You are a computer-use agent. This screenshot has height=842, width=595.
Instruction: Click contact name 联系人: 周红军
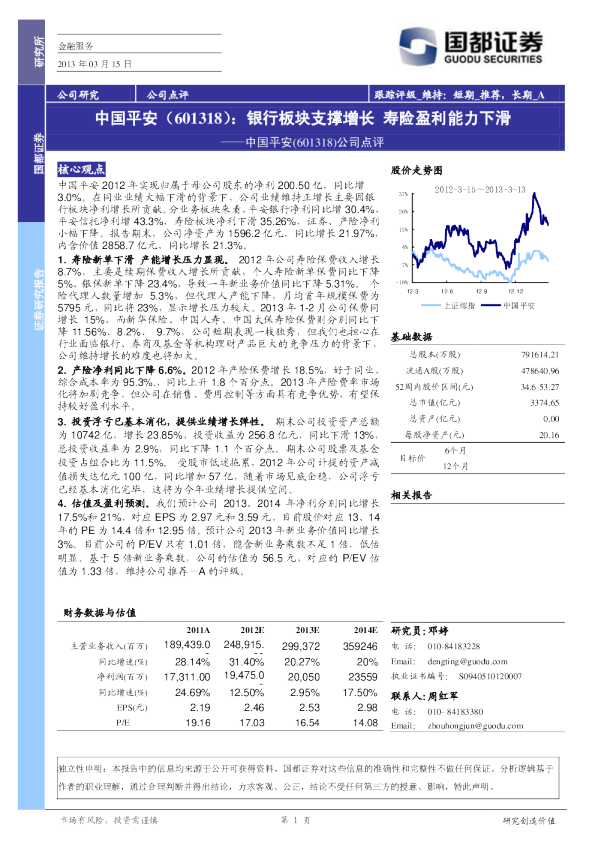coord(425,696)
